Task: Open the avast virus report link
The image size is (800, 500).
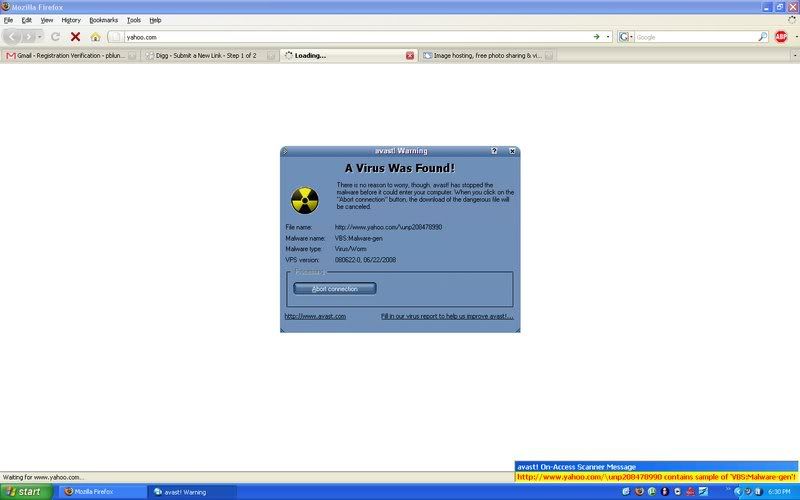Action: [447, 316]
